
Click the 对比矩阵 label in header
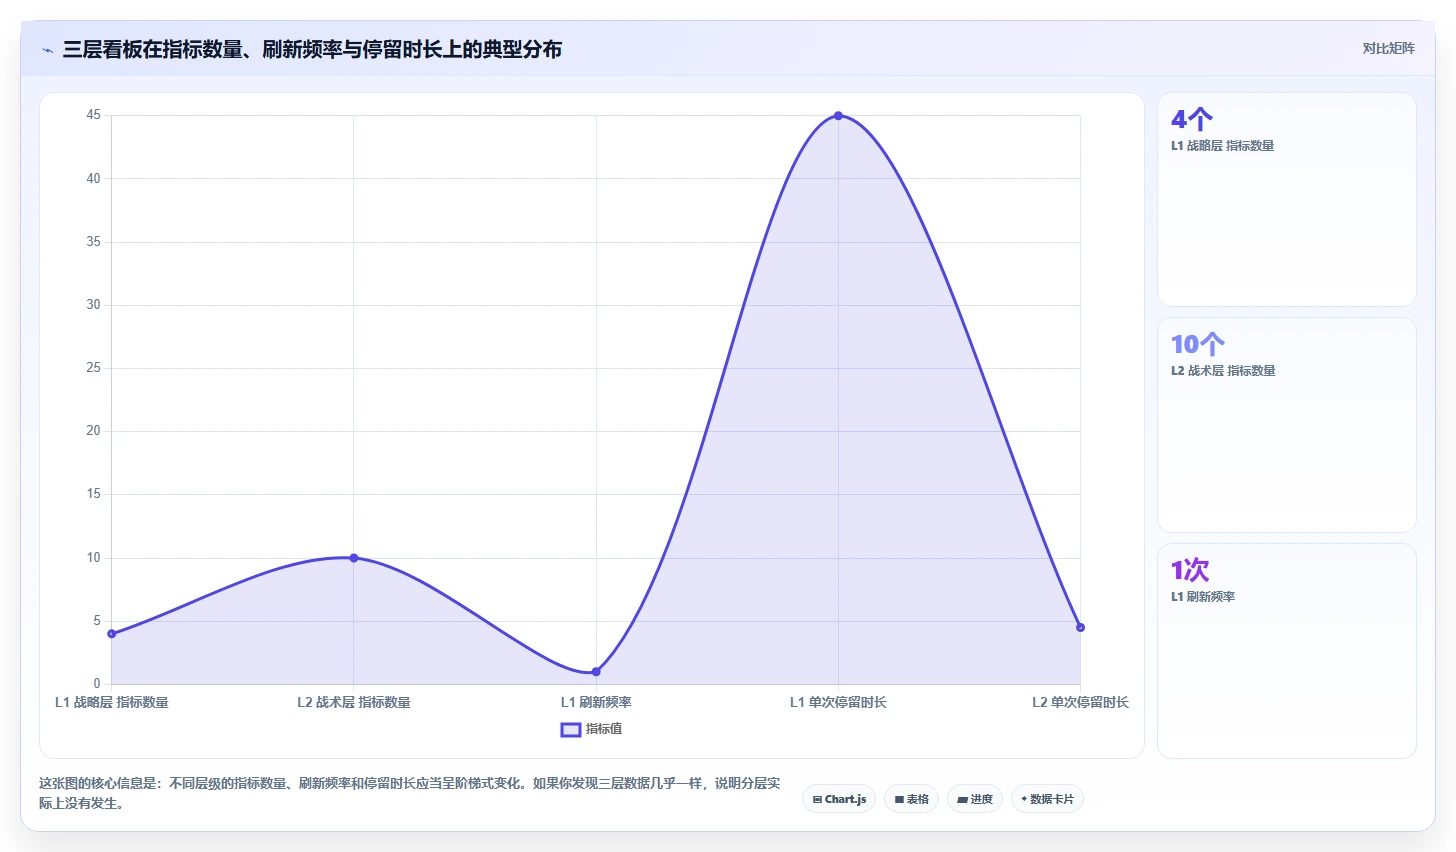click(x=1388, y=48)
